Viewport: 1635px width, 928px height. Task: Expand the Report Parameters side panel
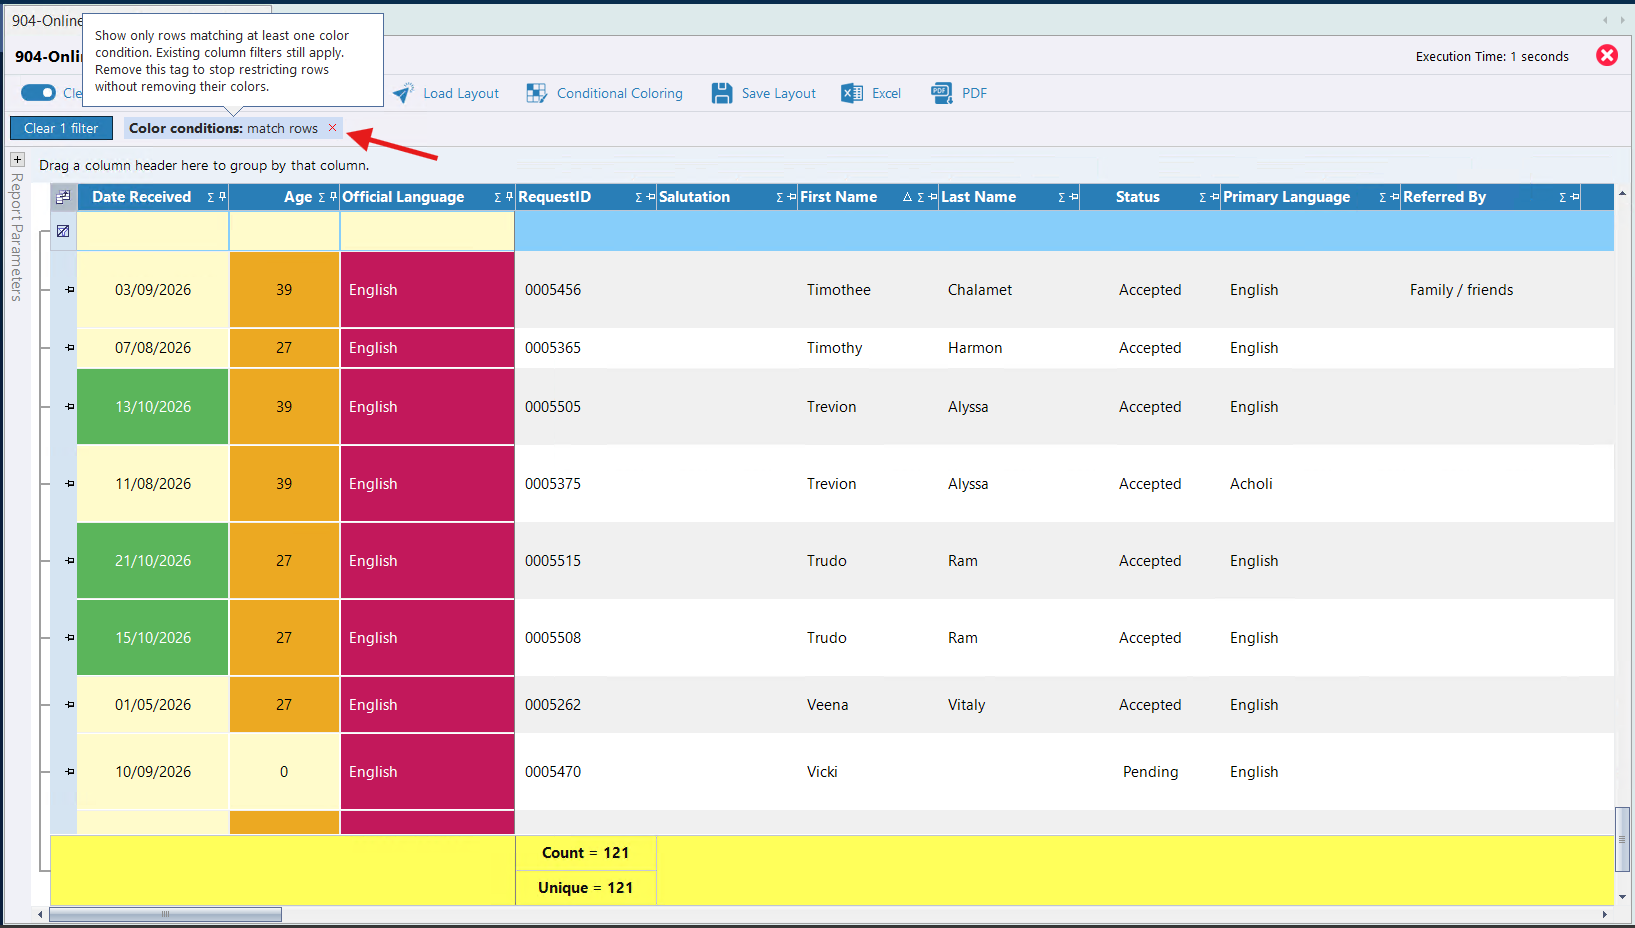17,159
